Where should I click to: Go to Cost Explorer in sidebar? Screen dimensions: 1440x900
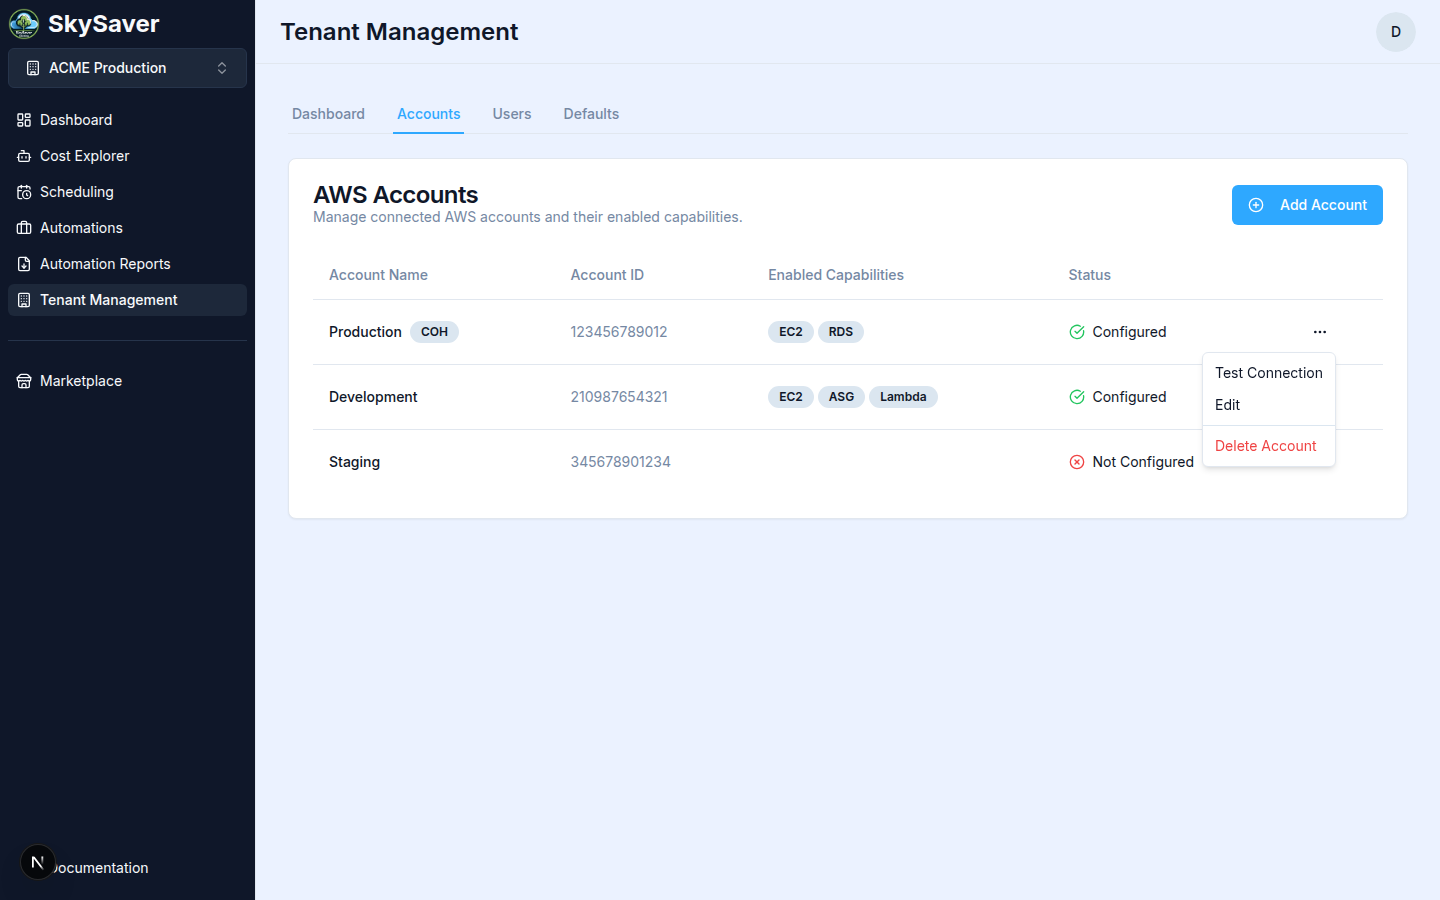(127, 156)
